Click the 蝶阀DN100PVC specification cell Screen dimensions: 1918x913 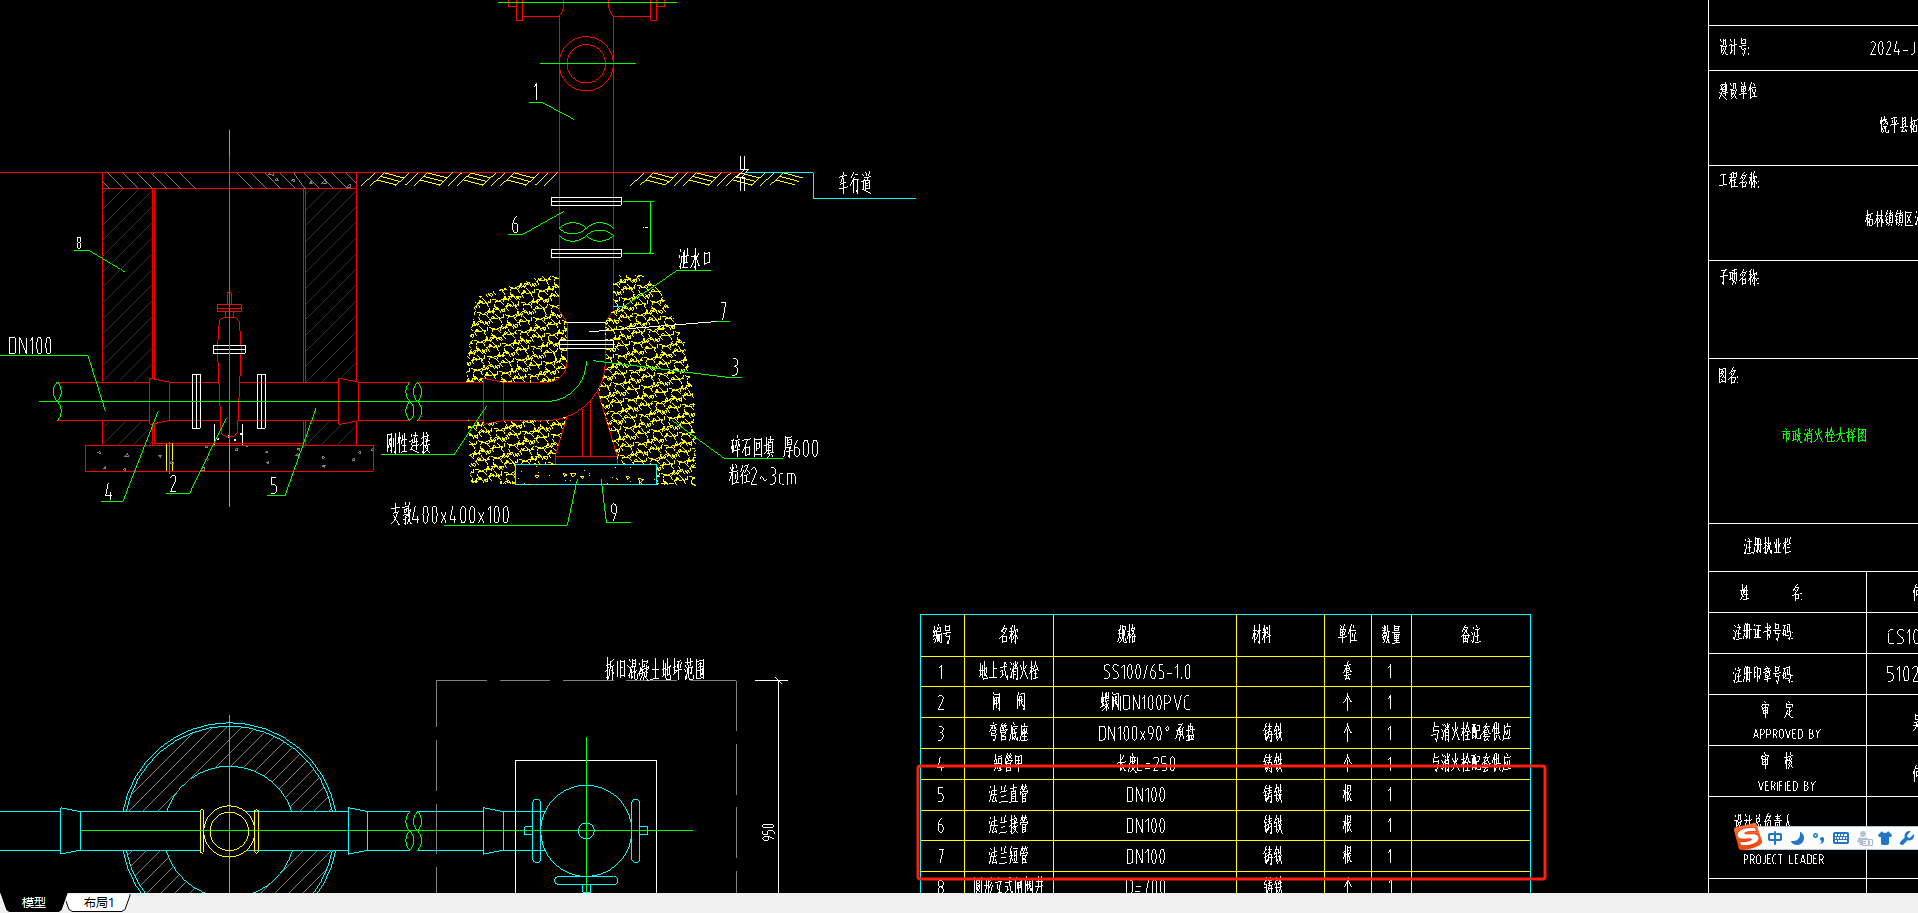tap(1146, 703)
